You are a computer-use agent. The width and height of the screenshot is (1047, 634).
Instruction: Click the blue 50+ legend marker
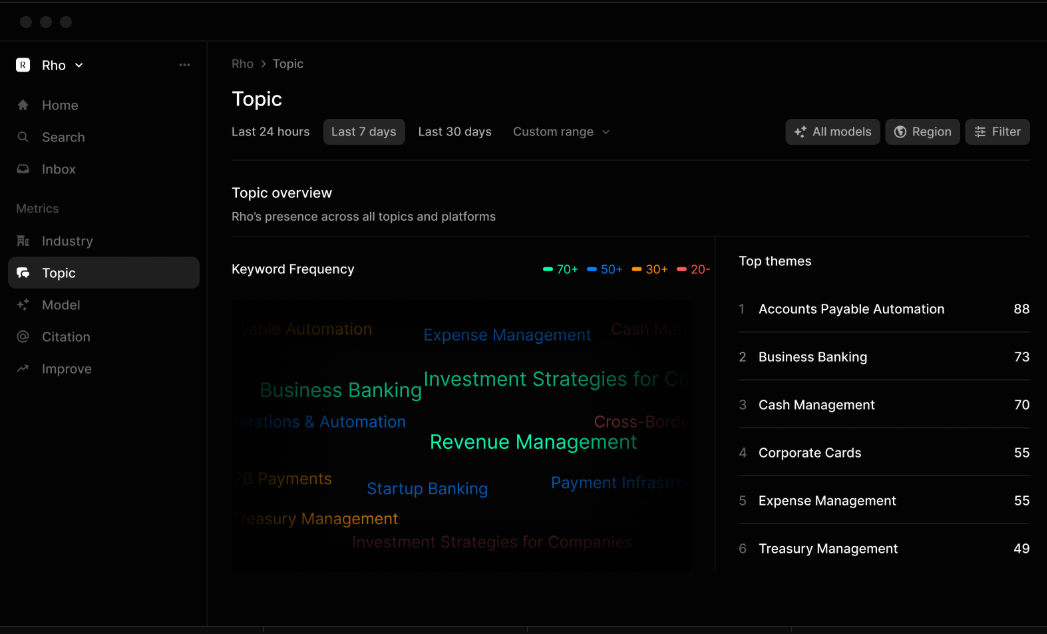592,269
